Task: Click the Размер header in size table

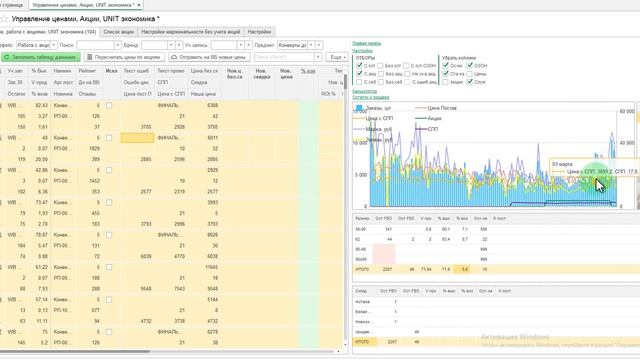Action: coord(362,219)
